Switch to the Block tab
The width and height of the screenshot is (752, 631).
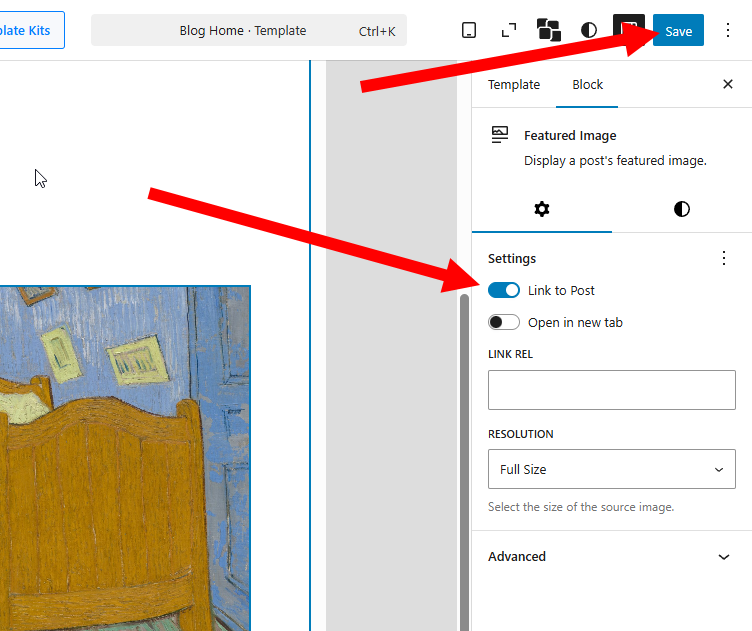click(587, 85)
